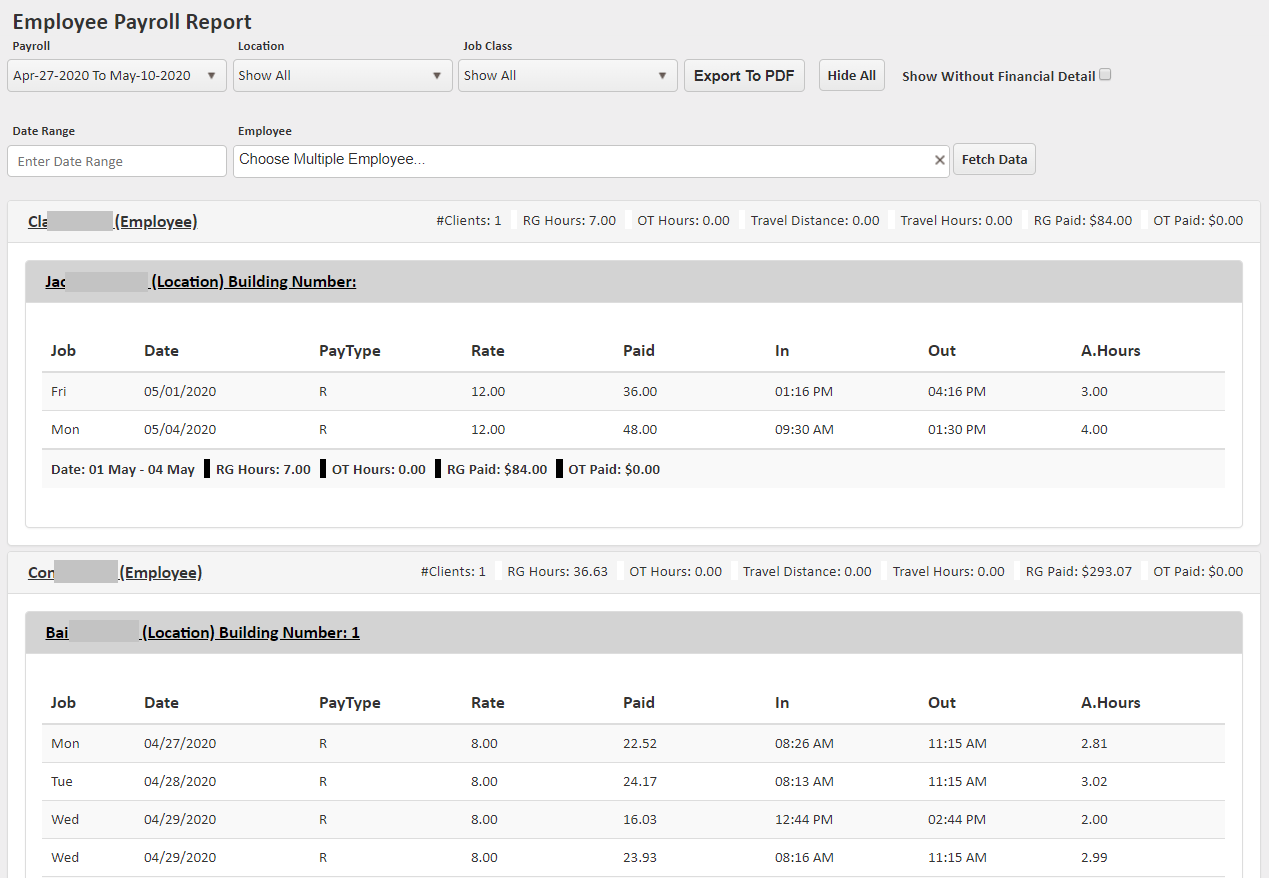Expand the Location filter dropdown
The width and height of the screenshot is (1269, 878).
(342, 76)
